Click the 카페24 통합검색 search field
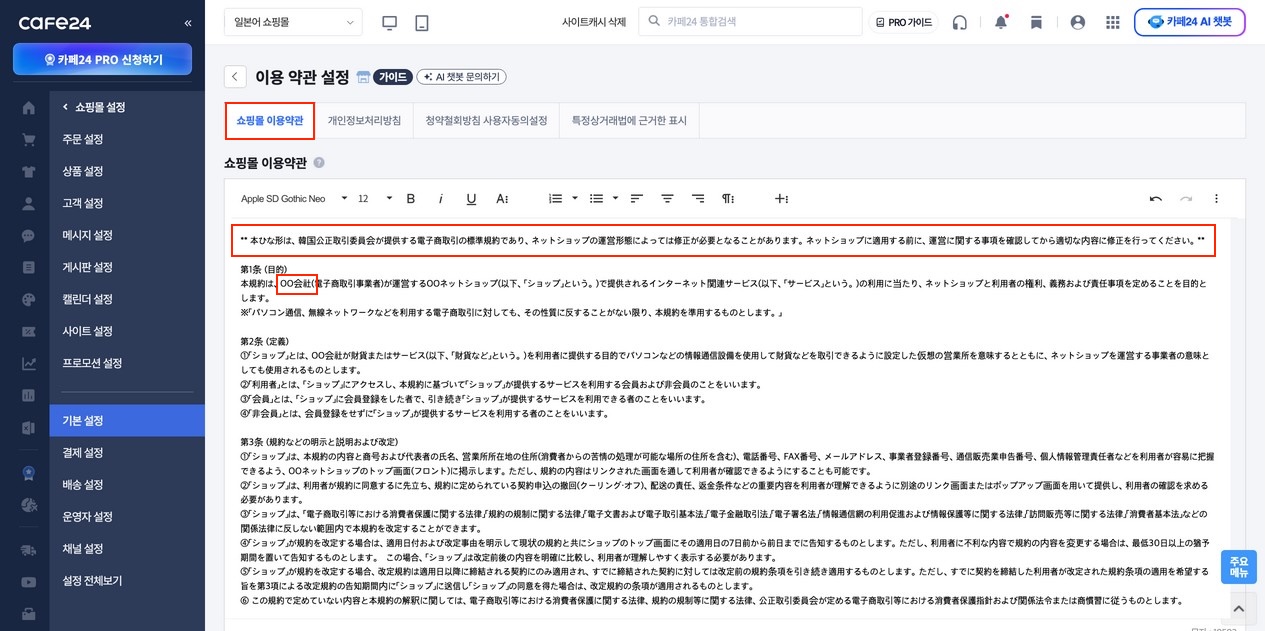 (x=750, y=22)
